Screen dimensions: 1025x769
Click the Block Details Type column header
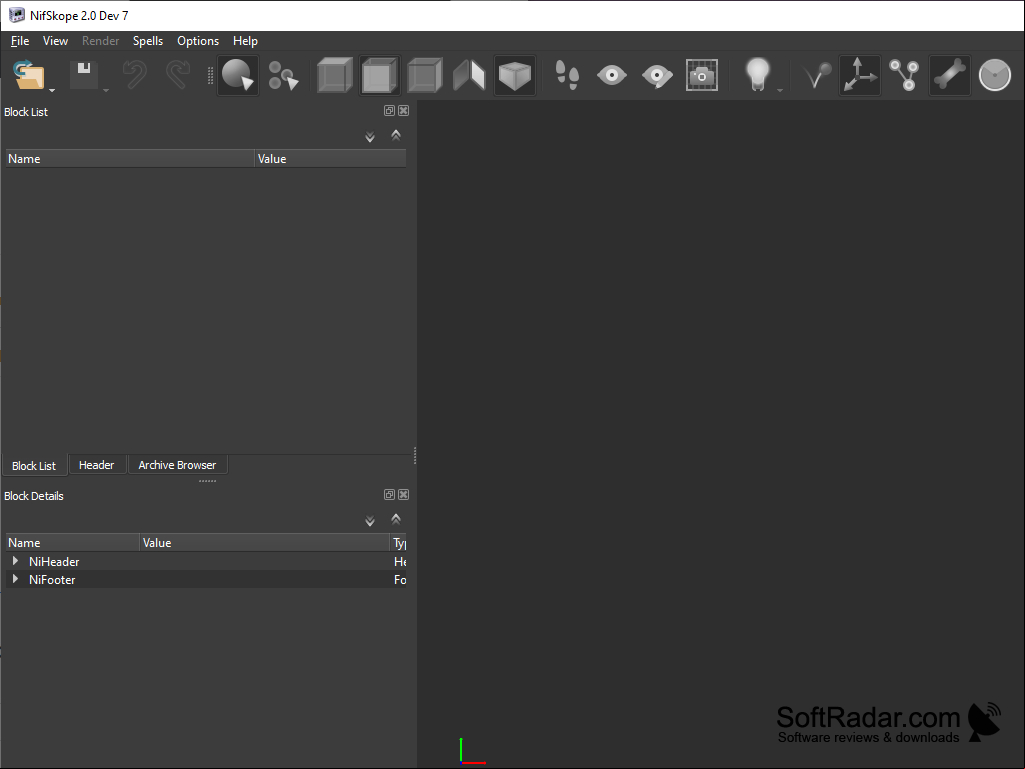coord(399,543)
